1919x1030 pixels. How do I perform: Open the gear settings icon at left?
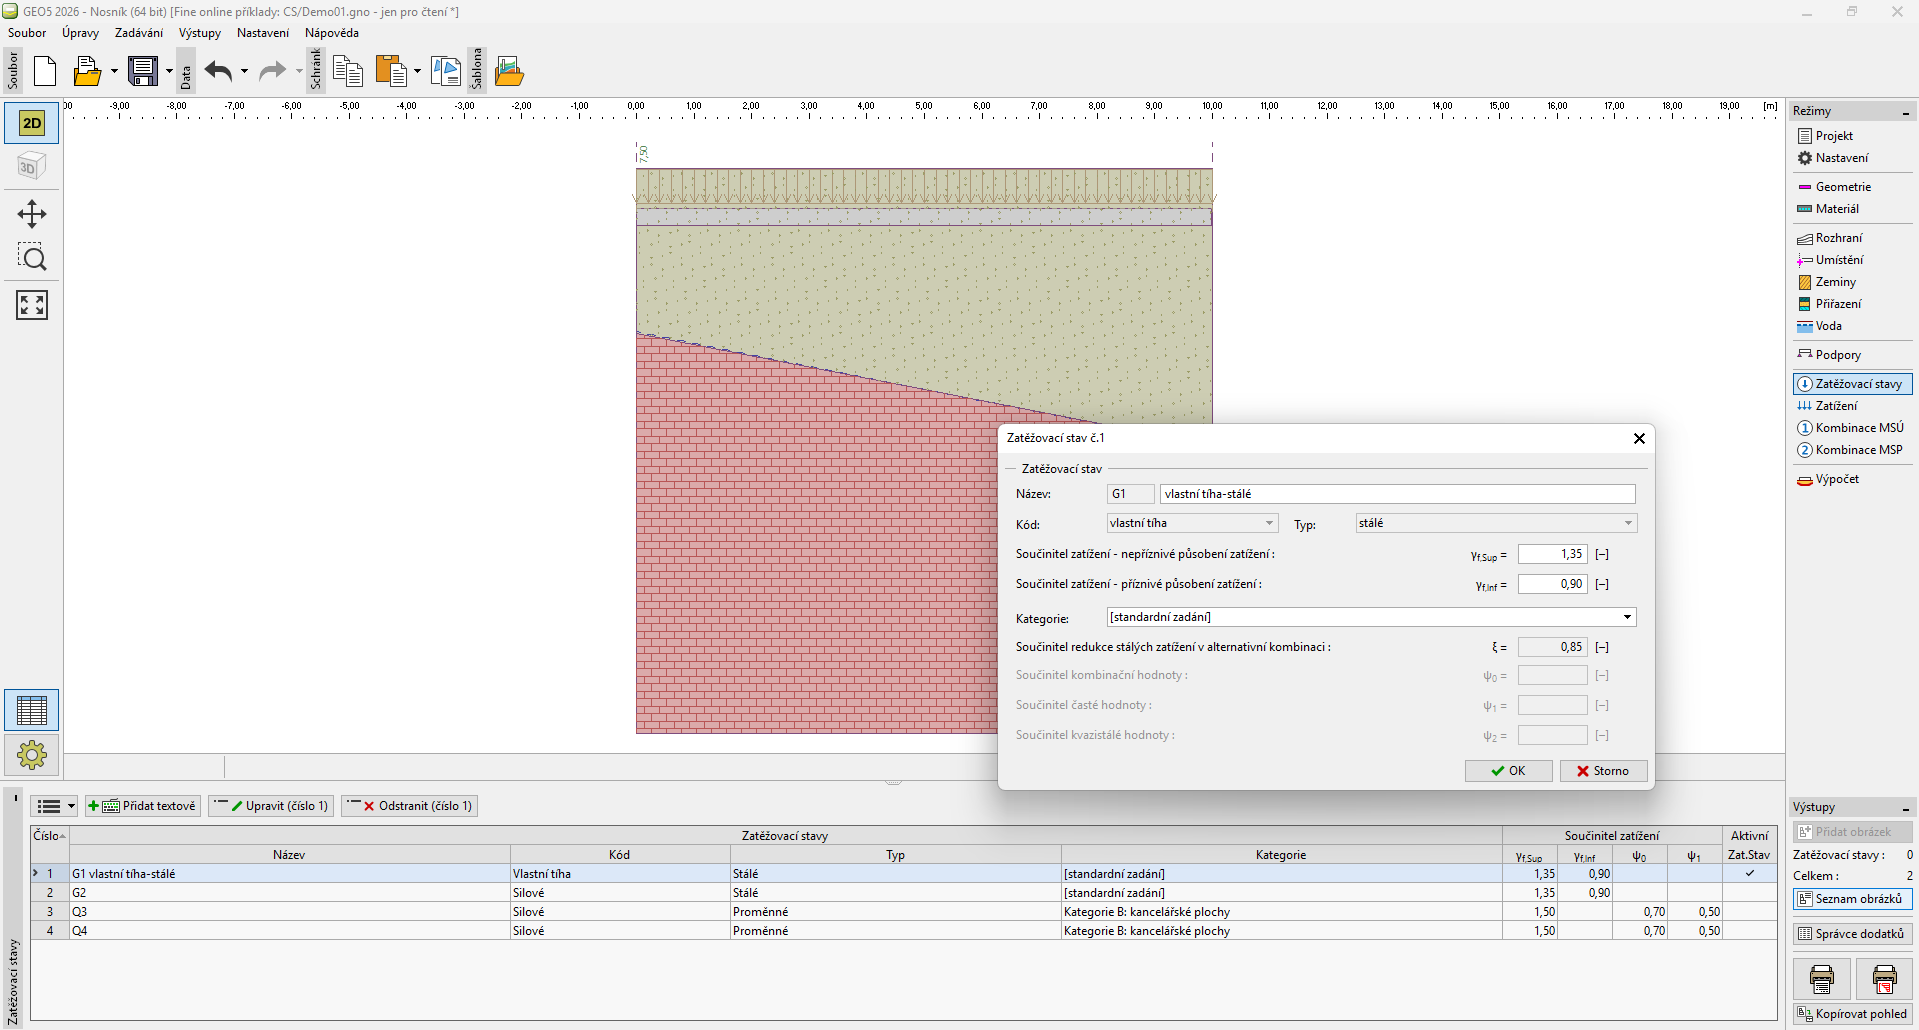(x=32, y=755)
